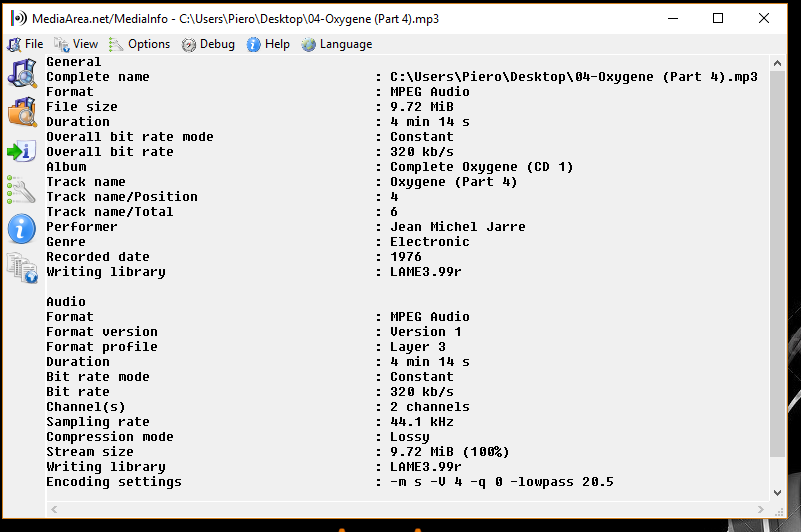Open preferences wrench icon in sidebar
The height and width of the screenshot is (532, 801).
[x=21, y=190]
